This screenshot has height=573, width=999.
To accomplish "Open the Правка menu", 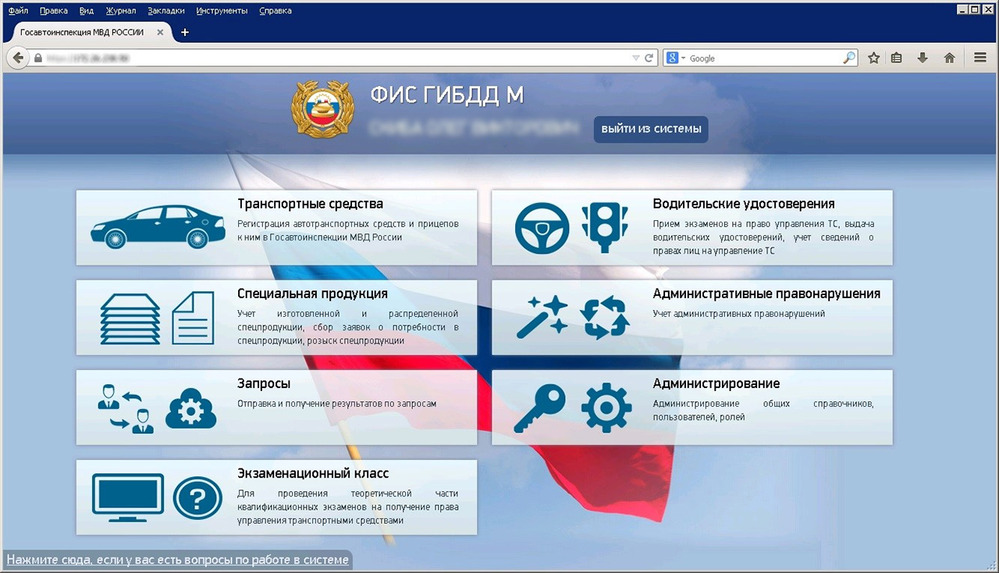I will (54, 11).
